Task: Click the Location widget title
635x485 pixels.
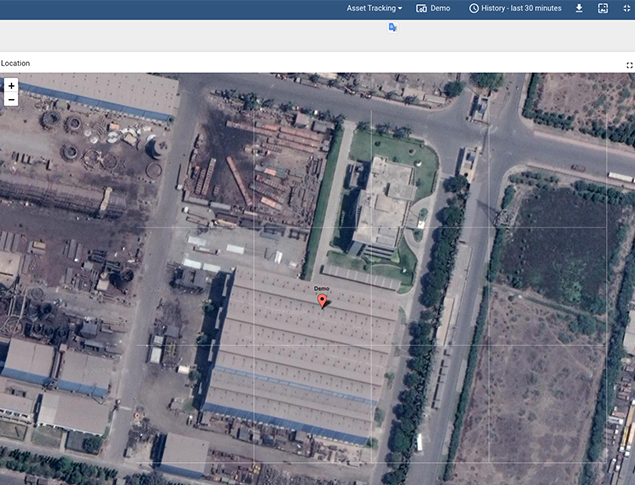Action: (16, 63)
